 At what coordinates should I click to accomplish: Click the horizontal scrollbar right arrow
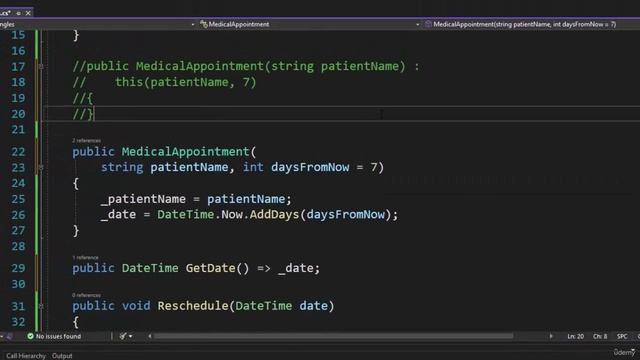click(551, 336)
